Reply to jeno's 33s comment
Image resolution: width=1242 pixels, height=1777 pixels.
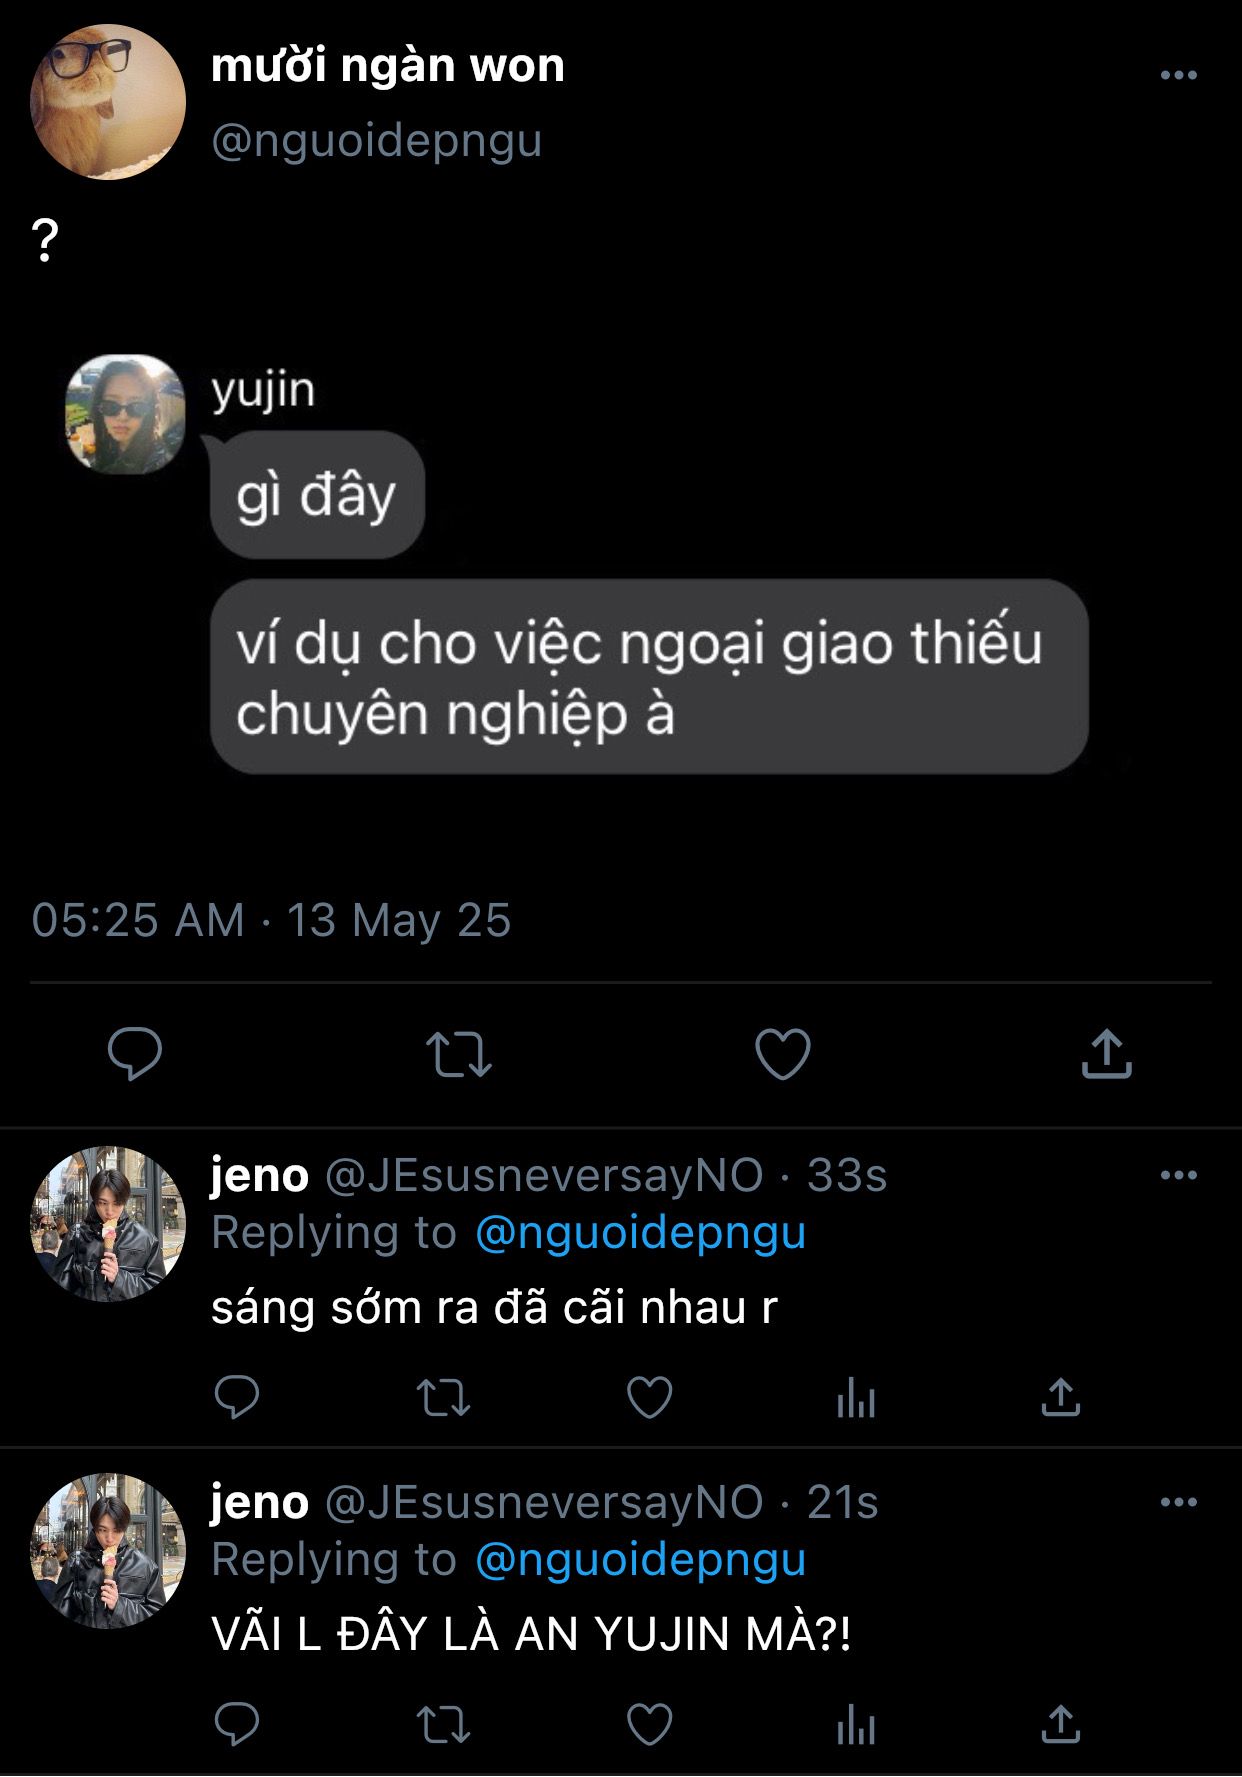tap(237, 1397)
